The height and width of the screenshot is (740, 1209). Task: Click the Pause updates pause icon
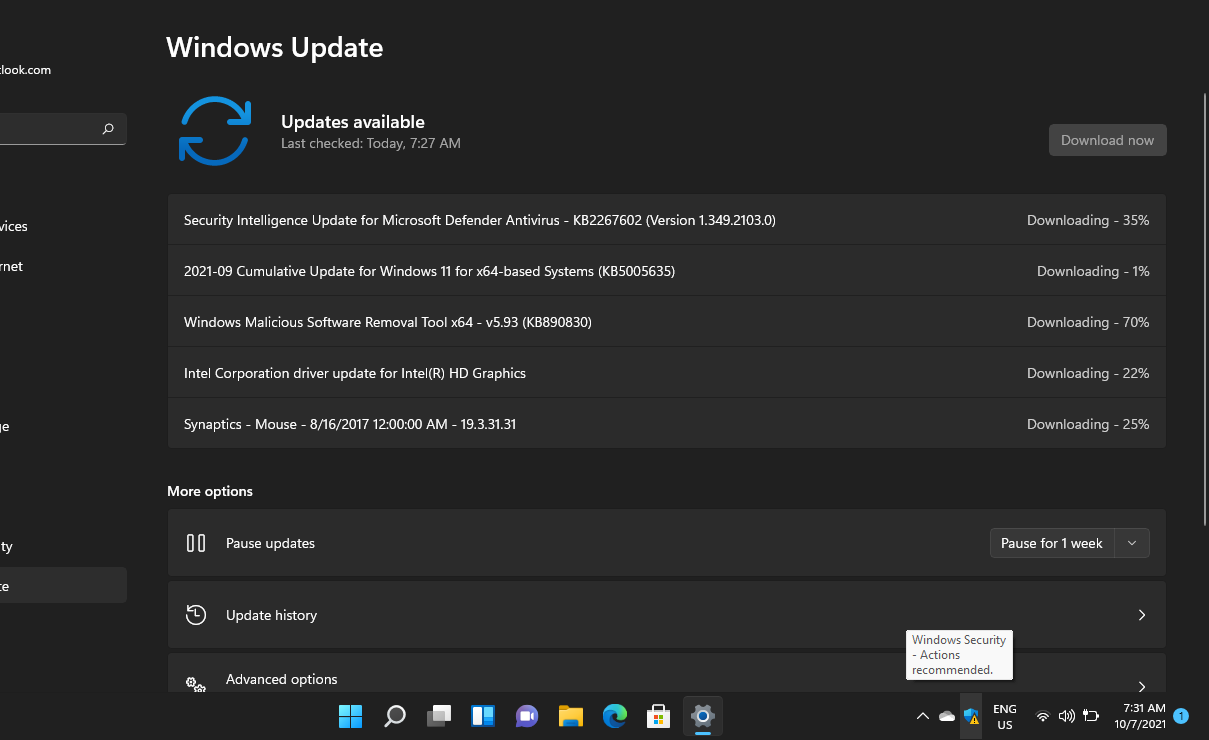coord(196,543)
